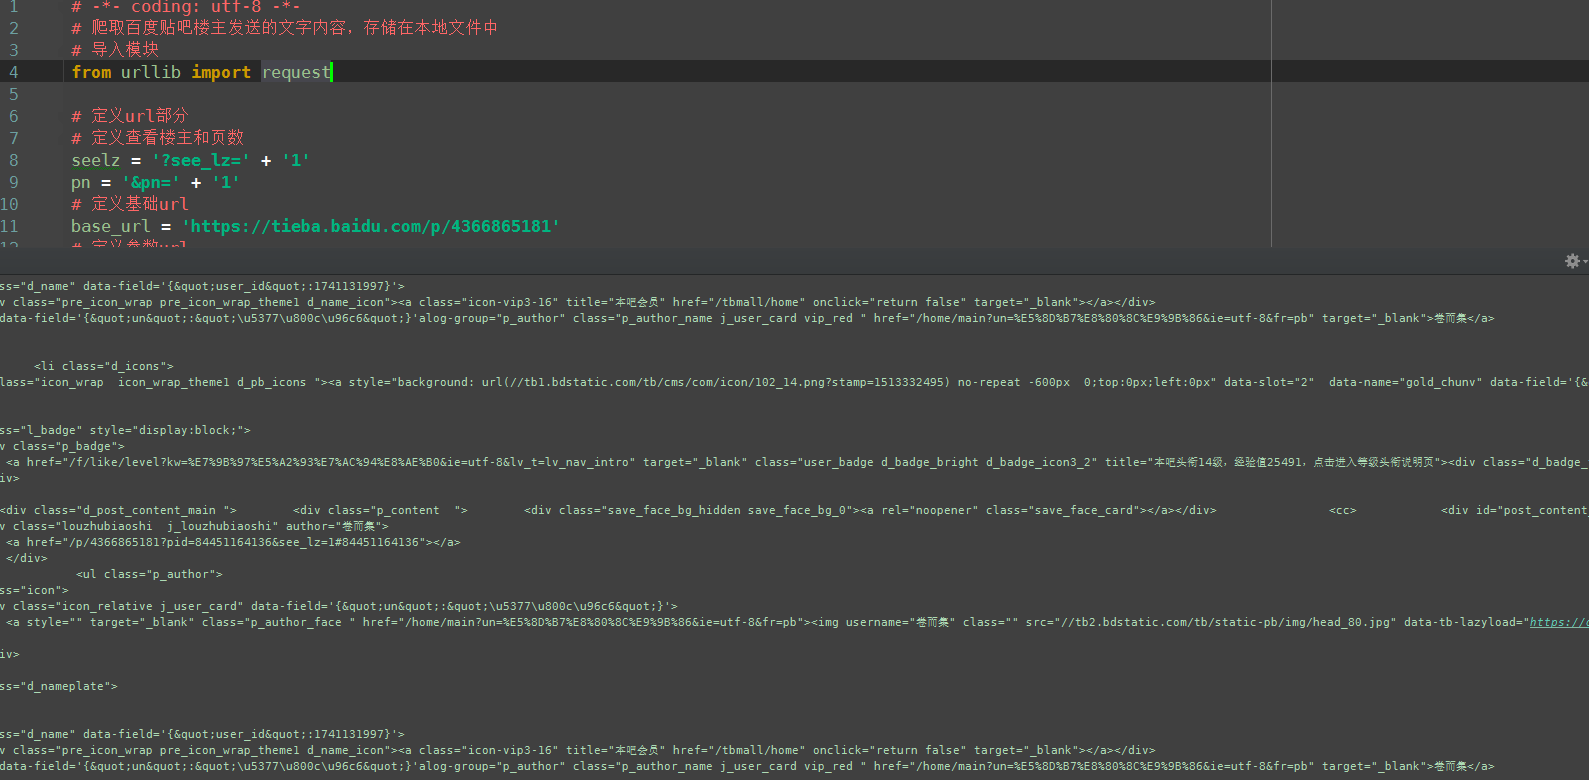Image resolution: width=1589 pixels, height=780 pixels.
Task: Click the 'l_badge' style output line
Action: pyautogui.click(x=125, y=430)
